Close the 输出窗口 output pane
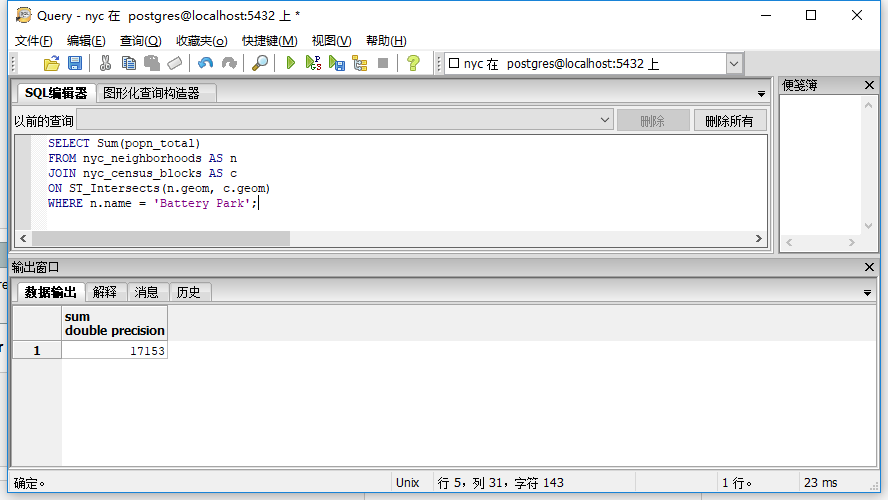Viewport: 888px width, 500px height. coord(869,267)
